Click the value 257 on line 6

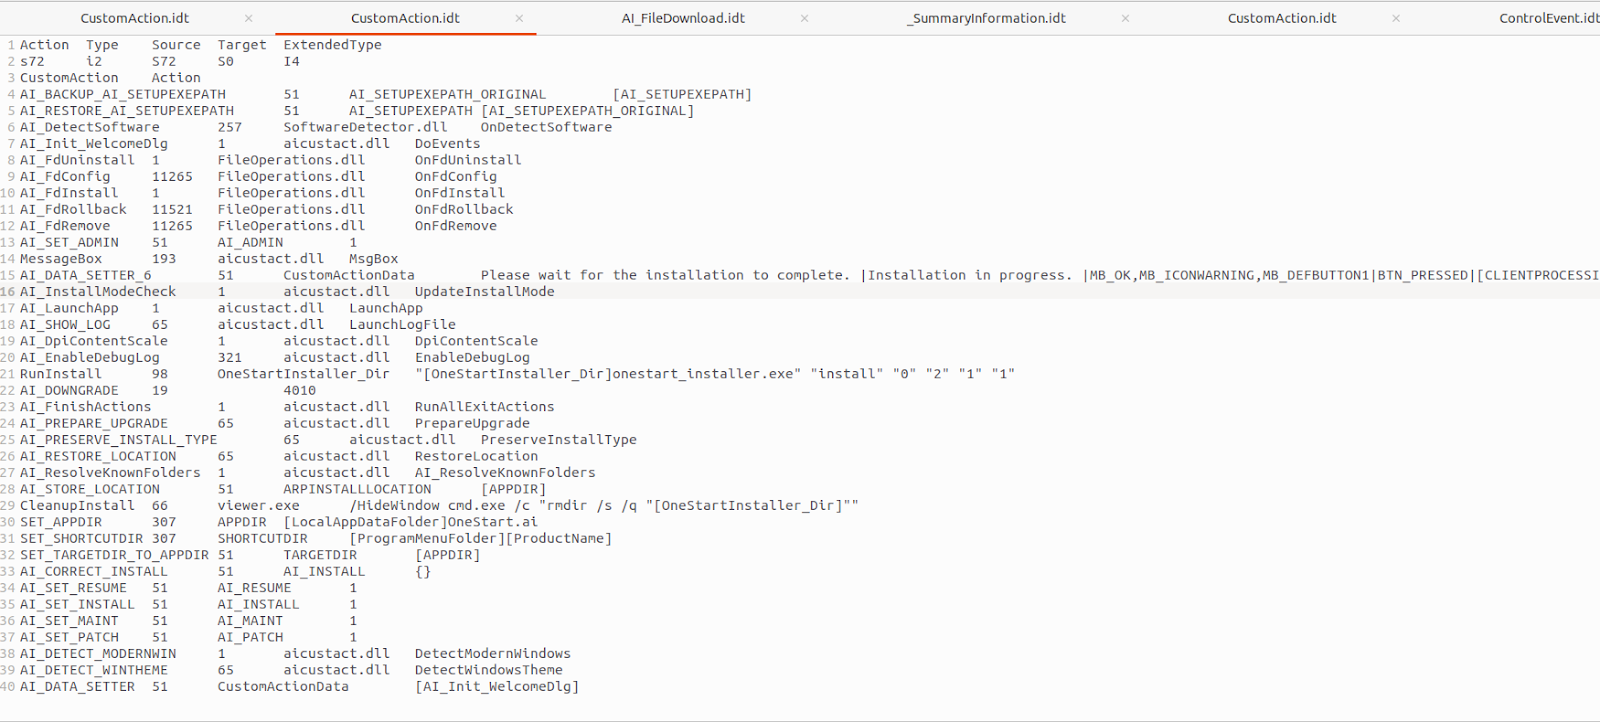click(230, 128)
